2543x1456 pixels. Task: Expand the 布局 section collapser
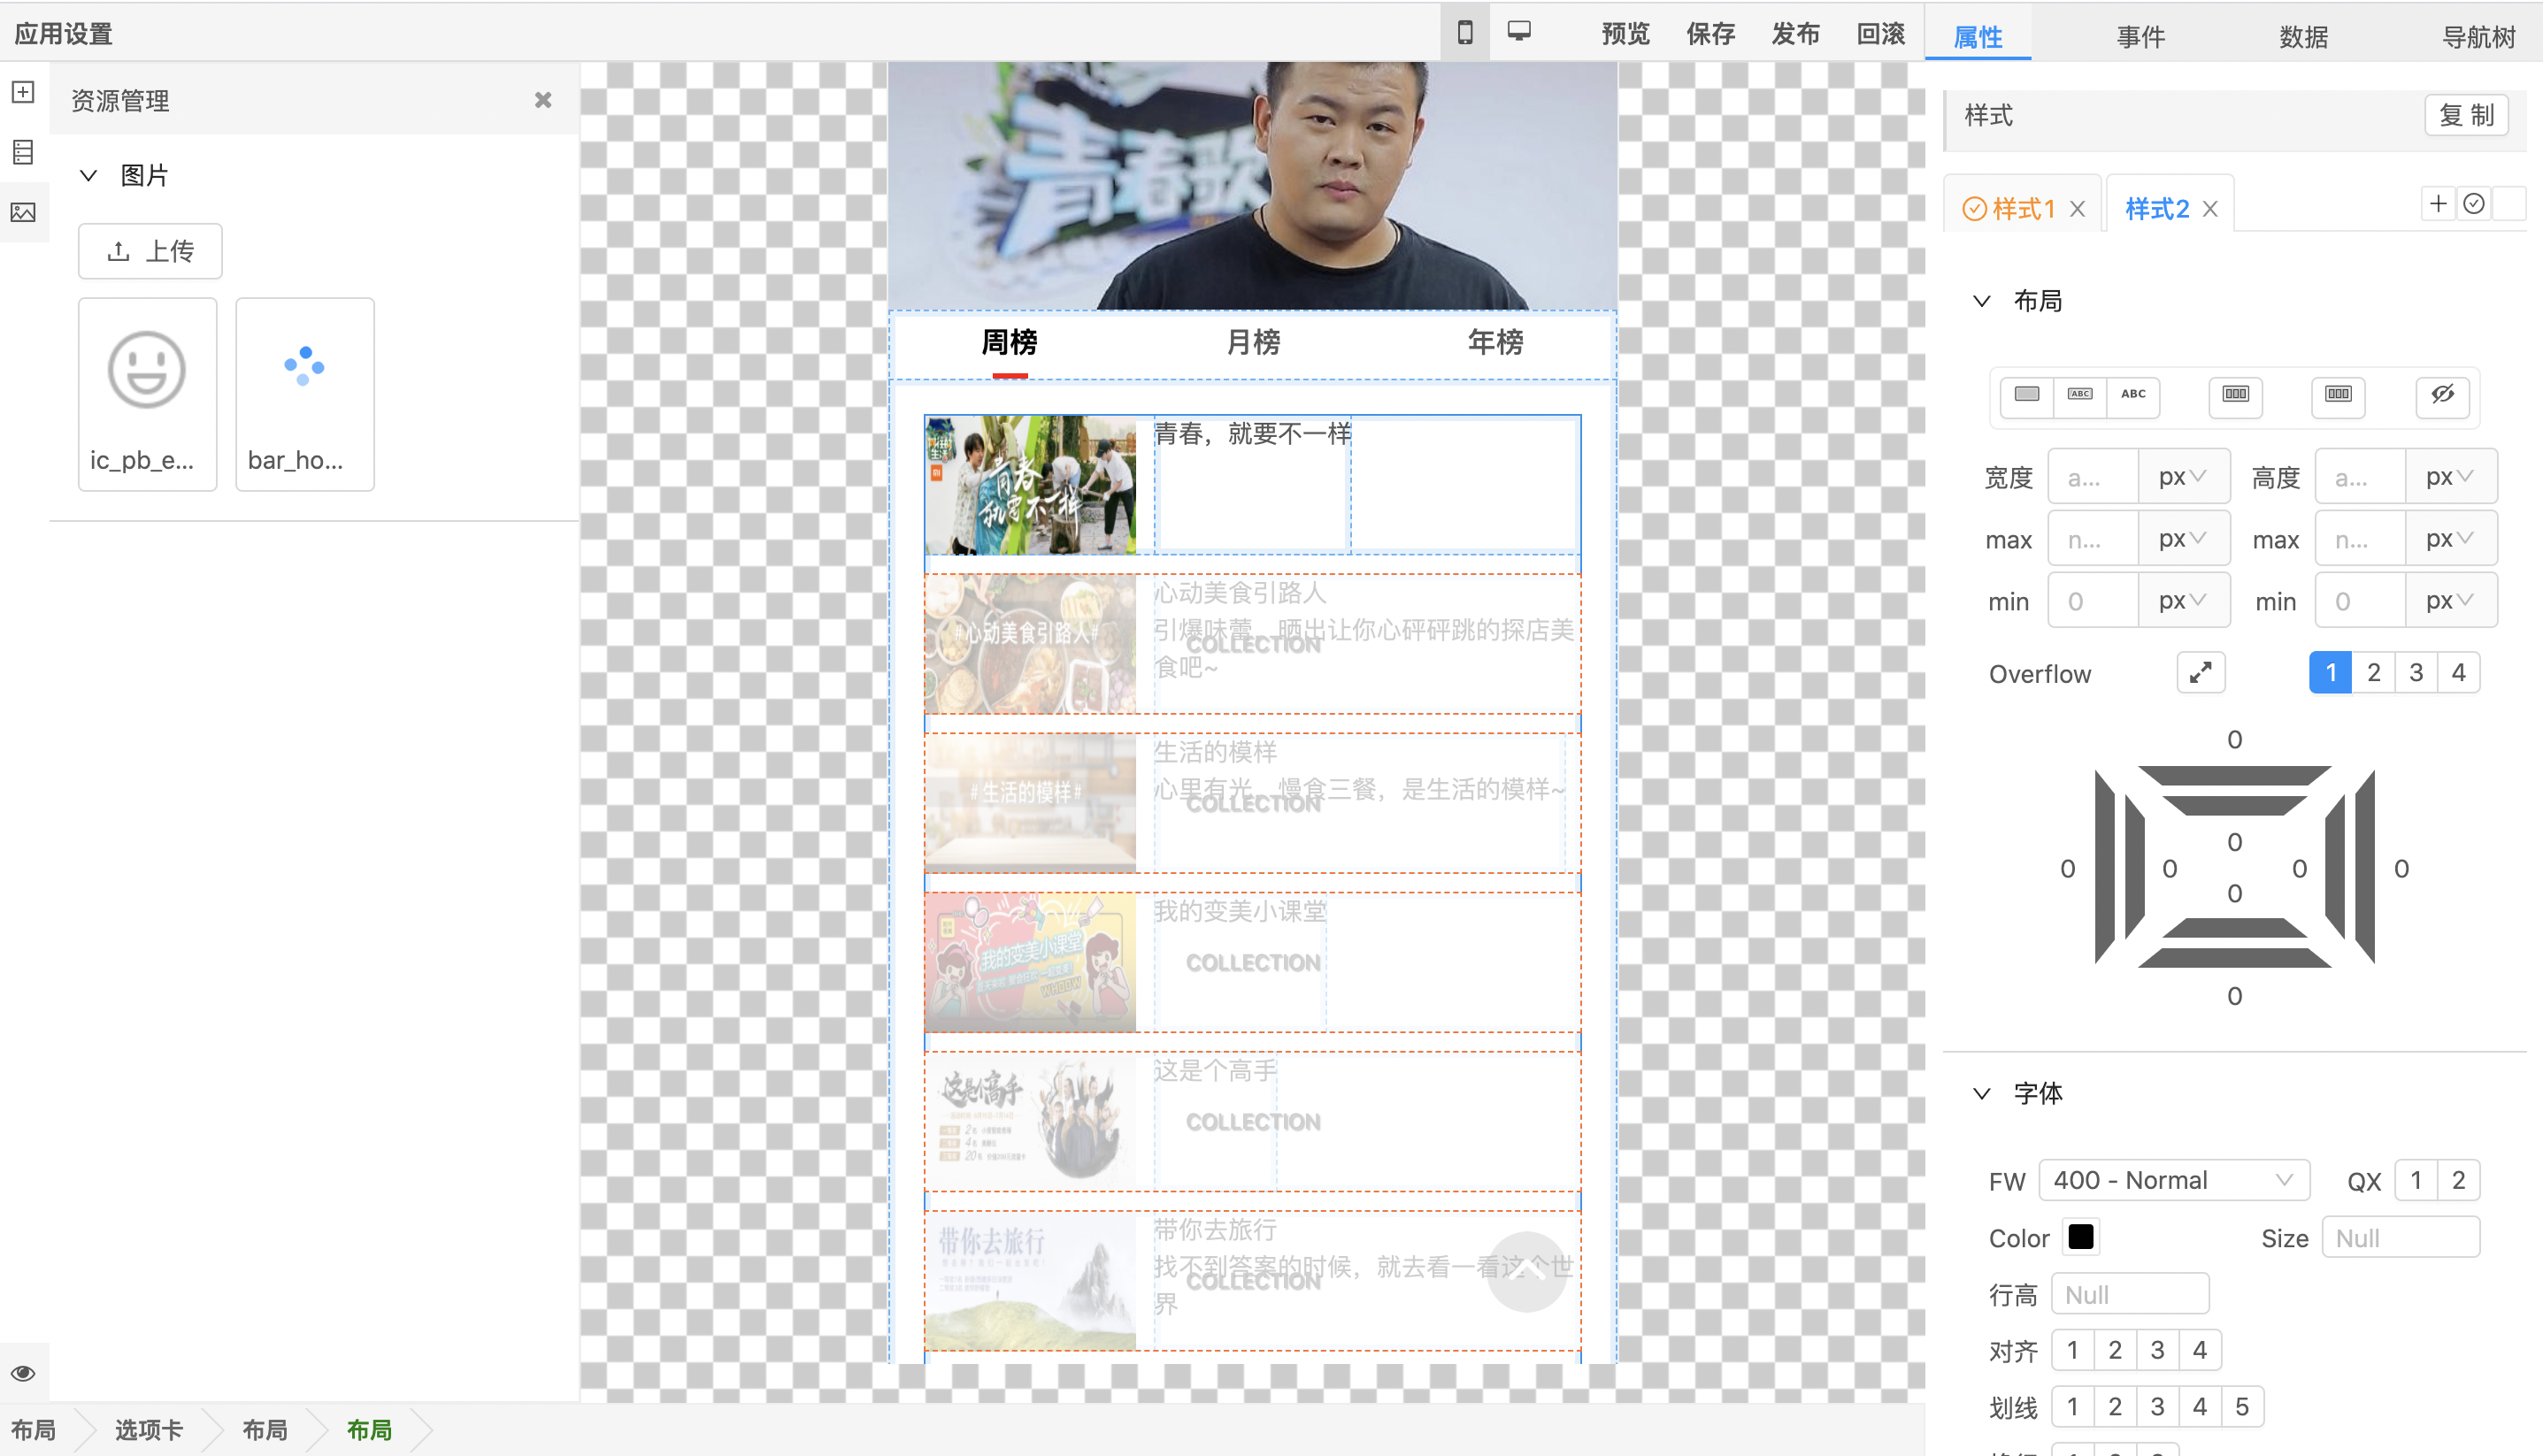[x=1982, y=297]
